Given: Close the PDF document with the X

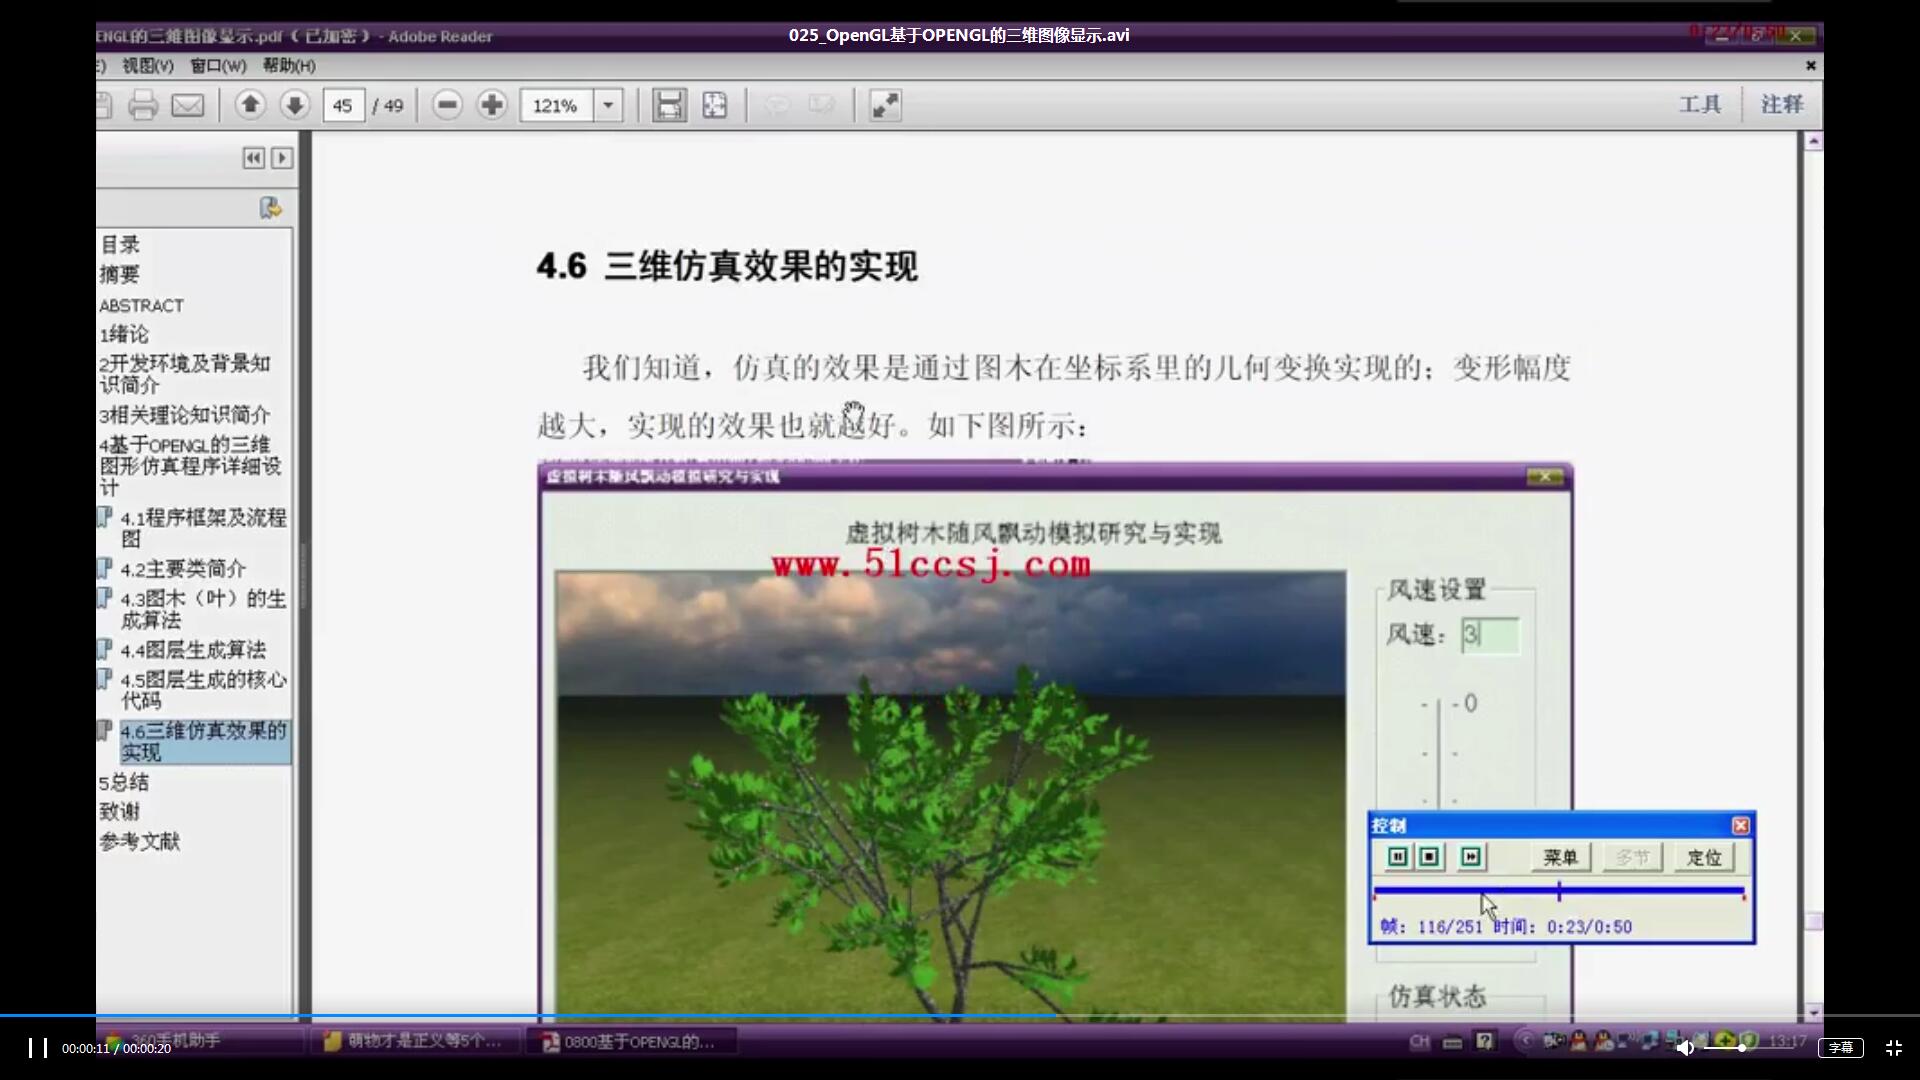Looking at the screenshot, I should 1810,65.
